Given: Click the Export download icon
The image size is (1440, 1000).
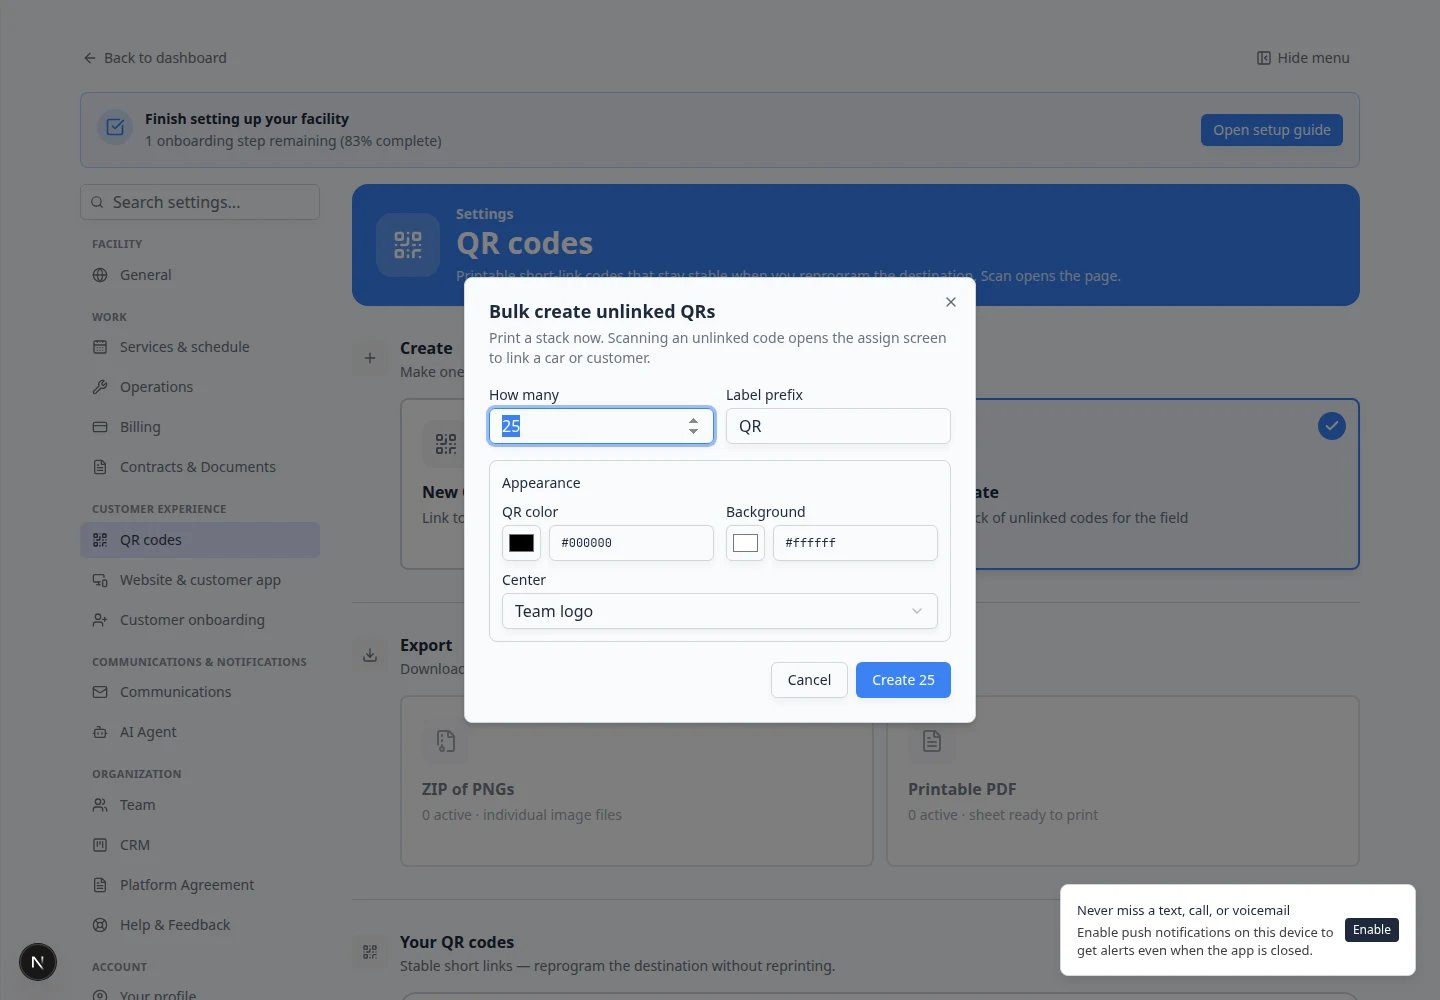Looking at the screenshot, I should [x=370, y=655].
